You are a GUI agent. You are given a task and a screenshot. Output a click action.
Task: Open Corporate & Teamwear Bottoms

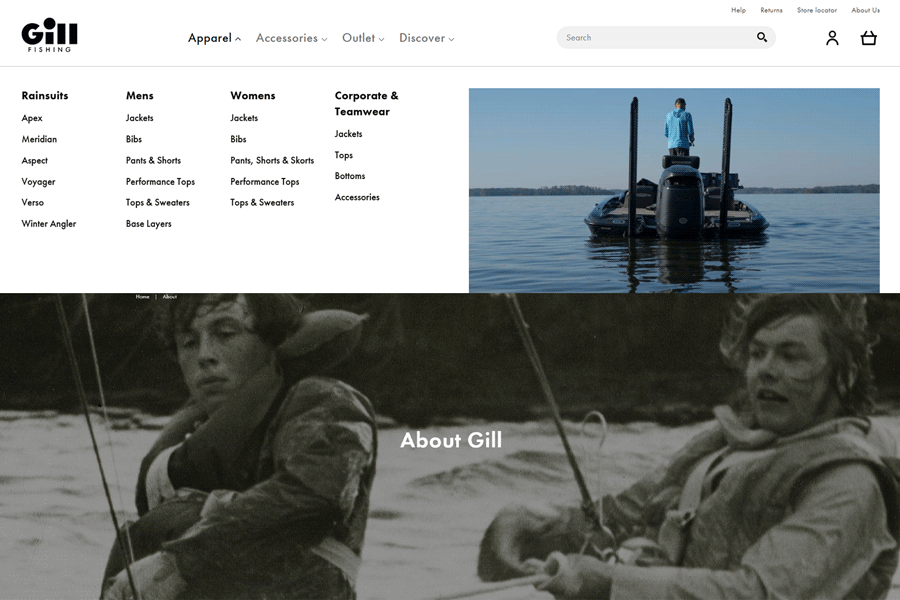point(350,176)
